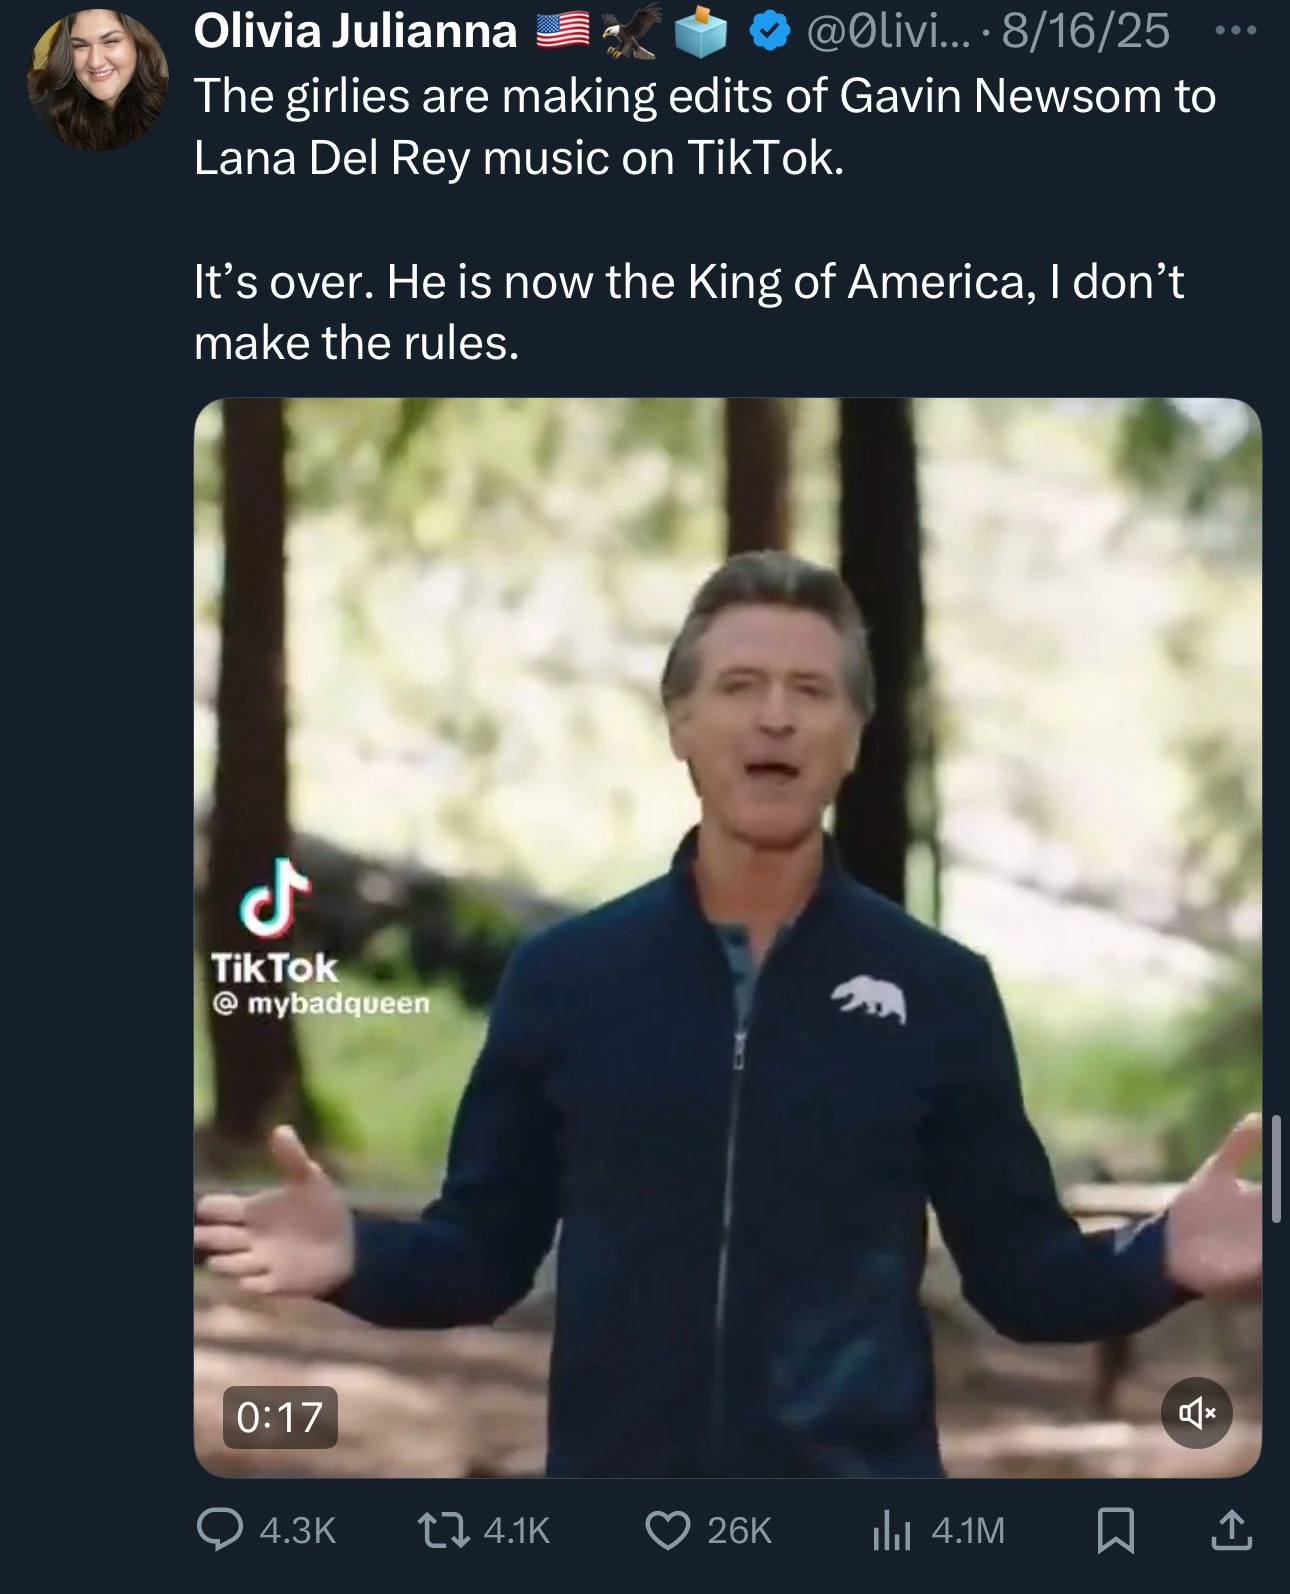Screen dimensions: 1290x1594
Task: Repost this tweet using the retweet icon
Action: click(444, 1530)
